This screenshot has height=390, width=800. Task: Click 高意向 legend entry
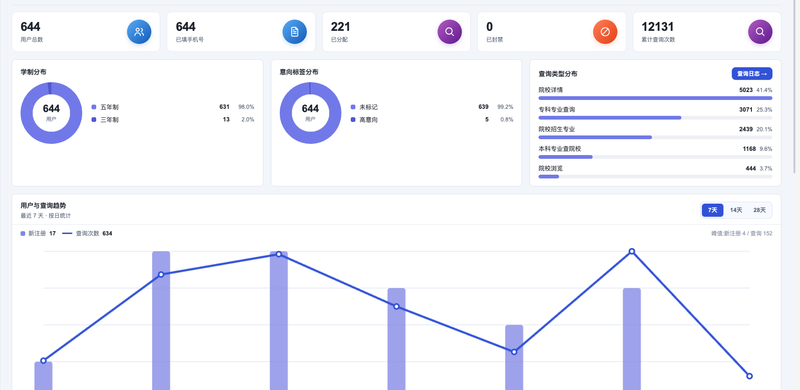[364, 119]
